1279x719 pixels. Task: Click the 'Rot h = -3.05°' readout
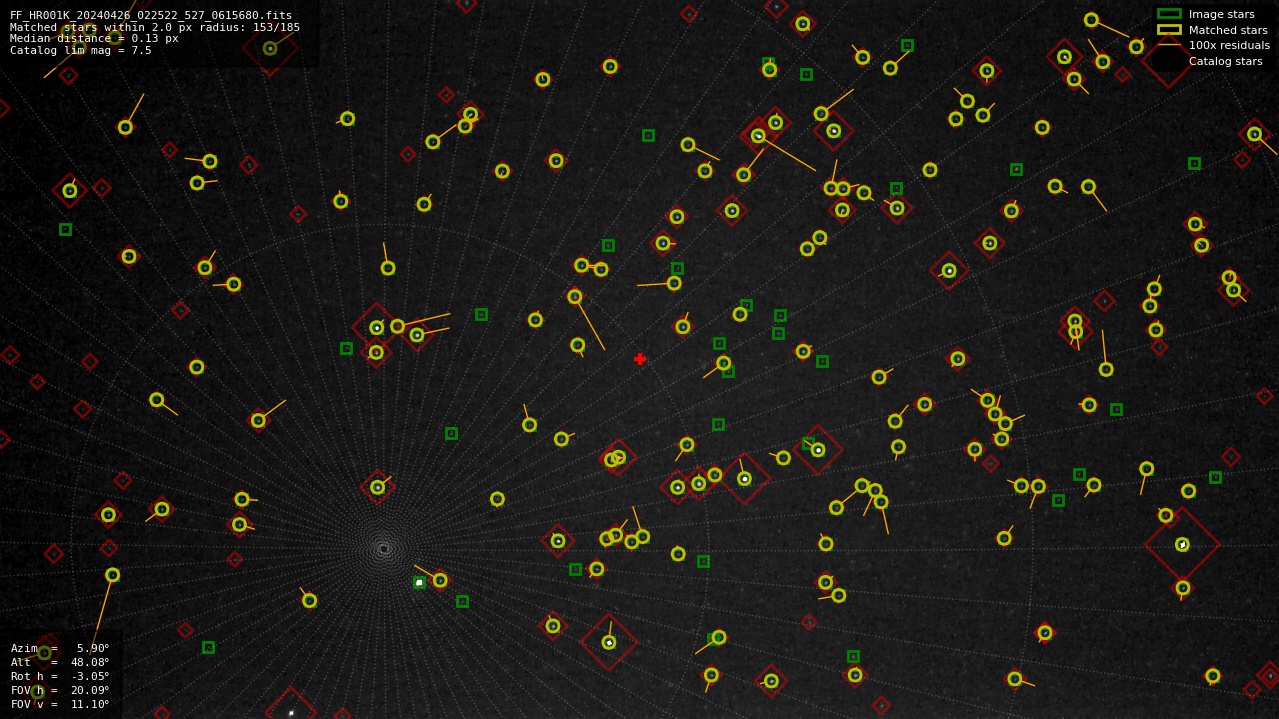pyautogui.click(x=60, y=676)
